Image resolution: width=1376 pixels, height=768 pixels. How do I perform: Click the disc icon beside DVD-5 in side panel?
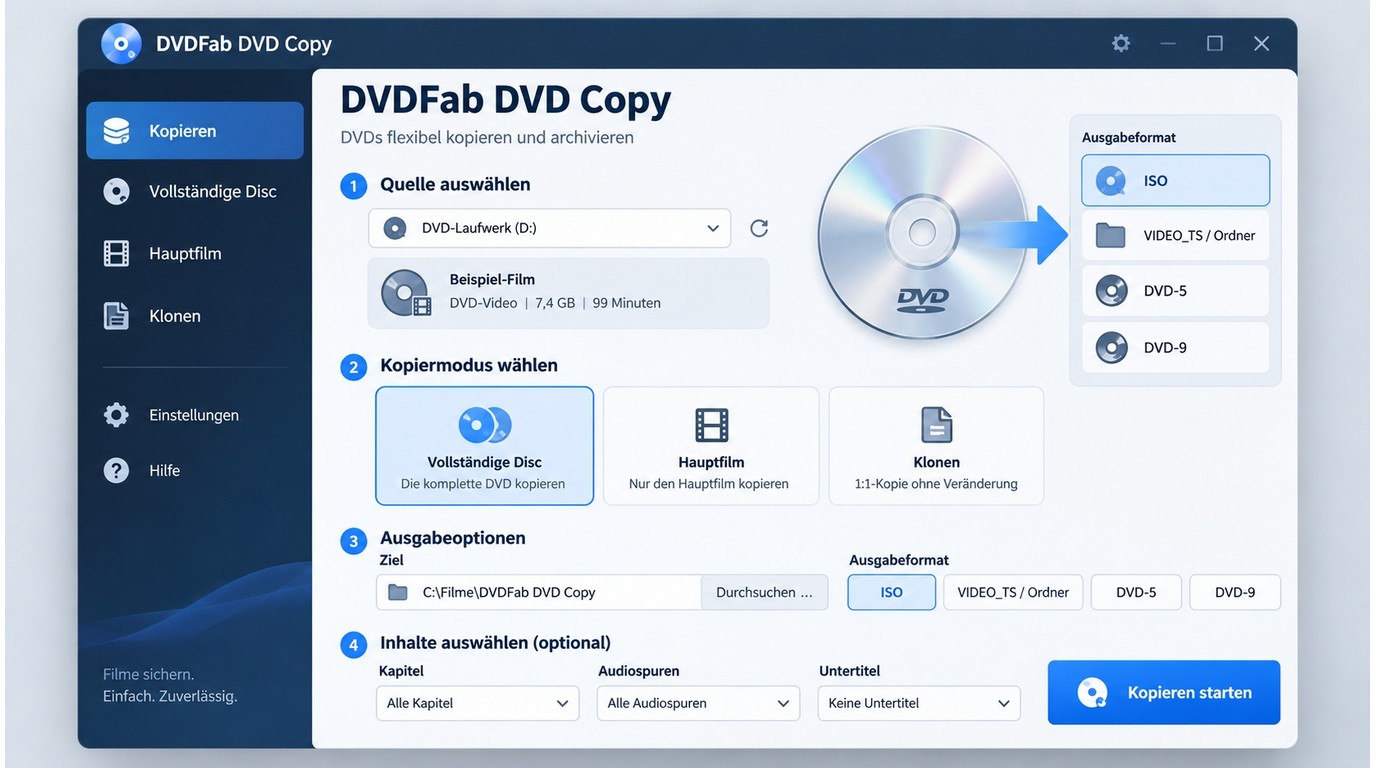(1111, 291)
